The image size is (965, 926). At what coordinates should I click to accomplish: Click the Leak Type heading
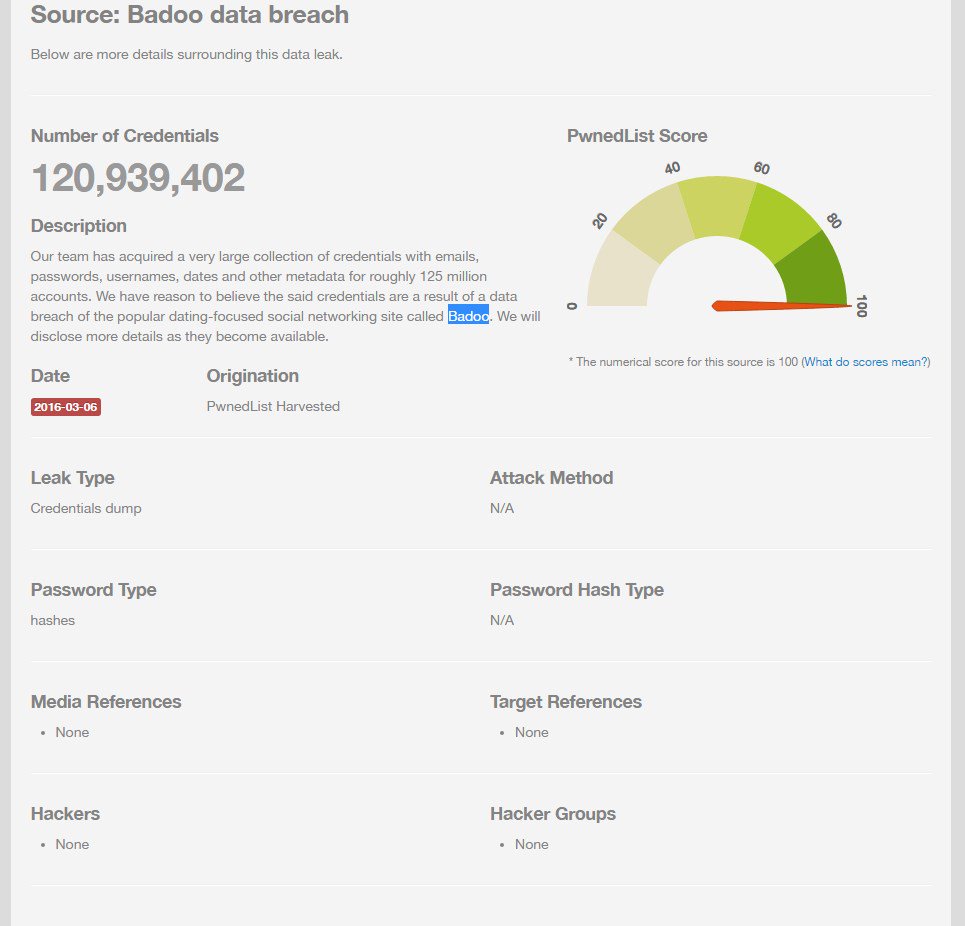[x=73, y=478]
